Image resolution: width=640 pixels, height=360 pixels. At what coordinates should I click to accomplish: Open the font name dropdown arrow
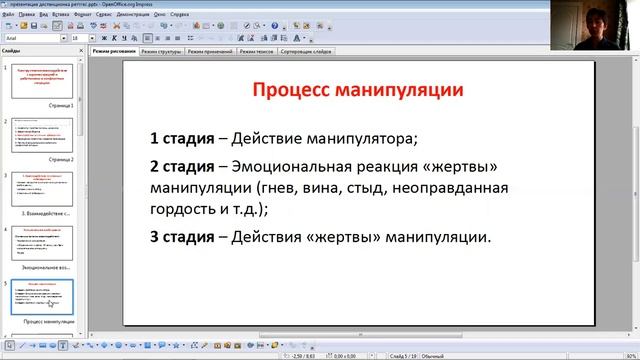point(64,38)
